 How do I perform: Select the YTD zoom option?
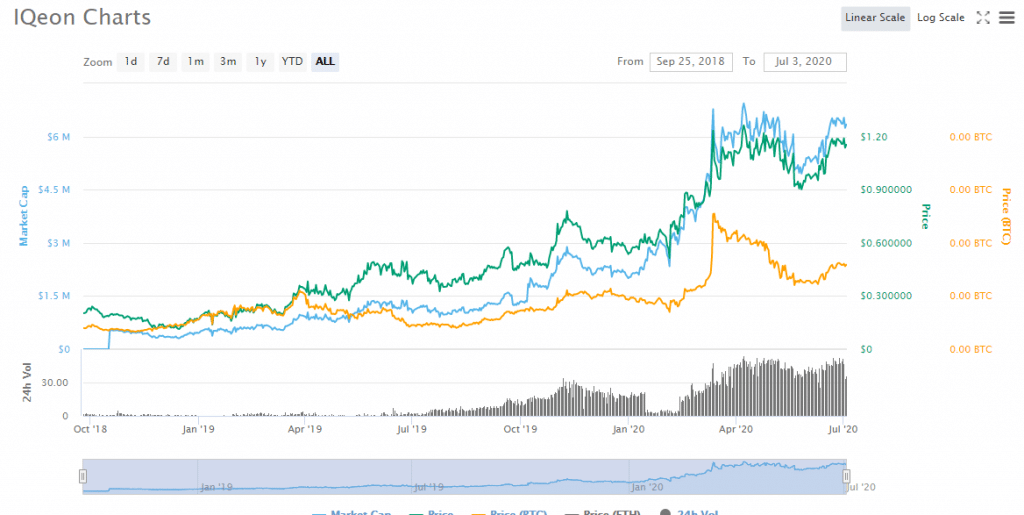[x=292, y=61]
